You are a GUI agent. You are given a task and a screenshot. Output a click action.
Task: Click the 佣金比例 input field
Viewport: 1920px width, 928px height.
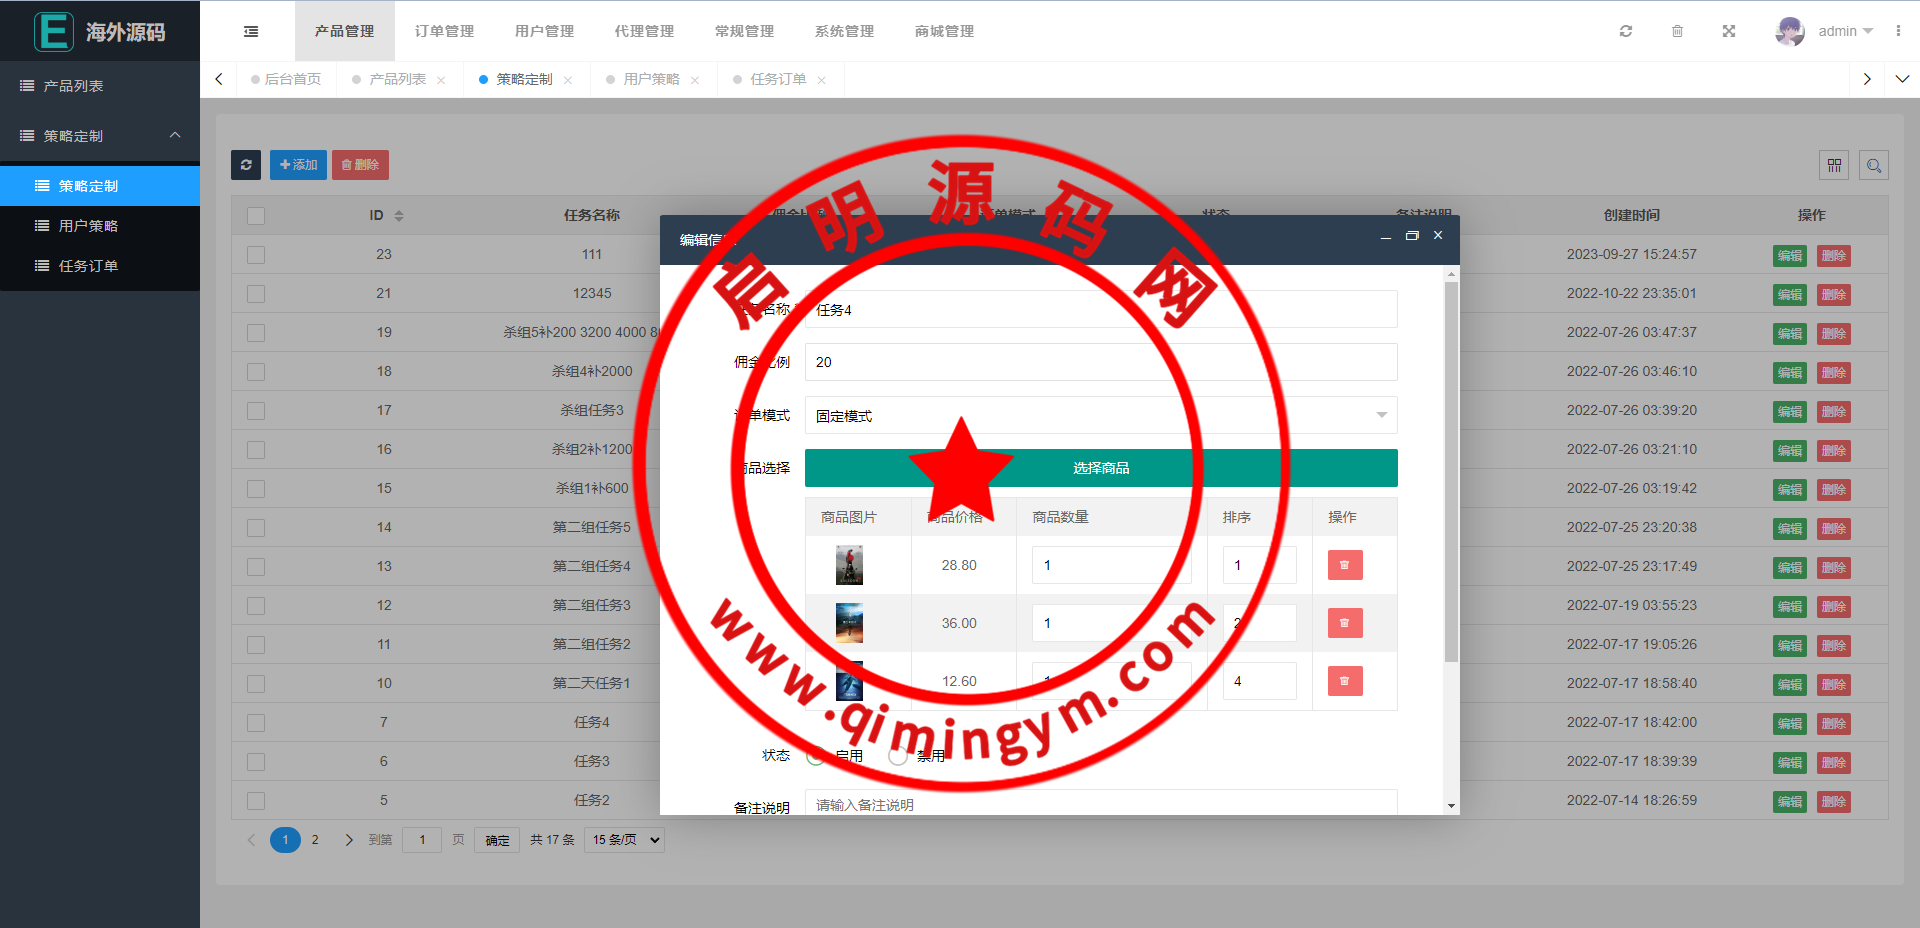(x=1100, y=362)
